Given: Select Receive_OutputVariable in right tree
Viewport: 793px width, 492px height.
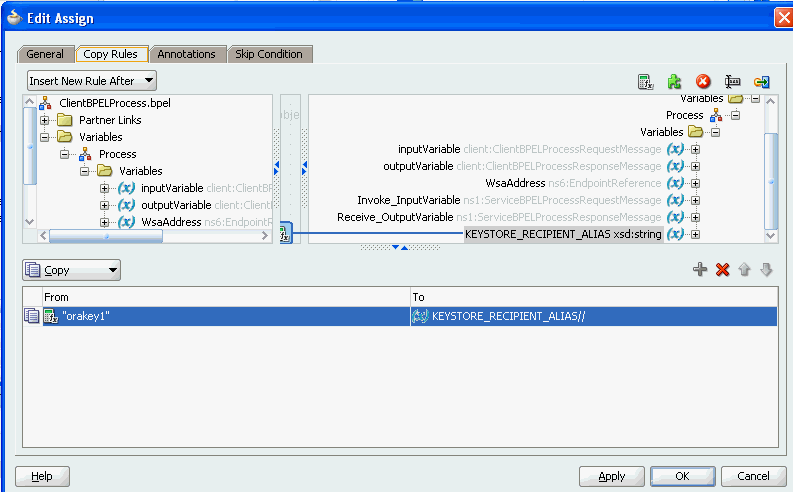Looking at the screenshot, I should pyautogui.click(x=395, y=217).
